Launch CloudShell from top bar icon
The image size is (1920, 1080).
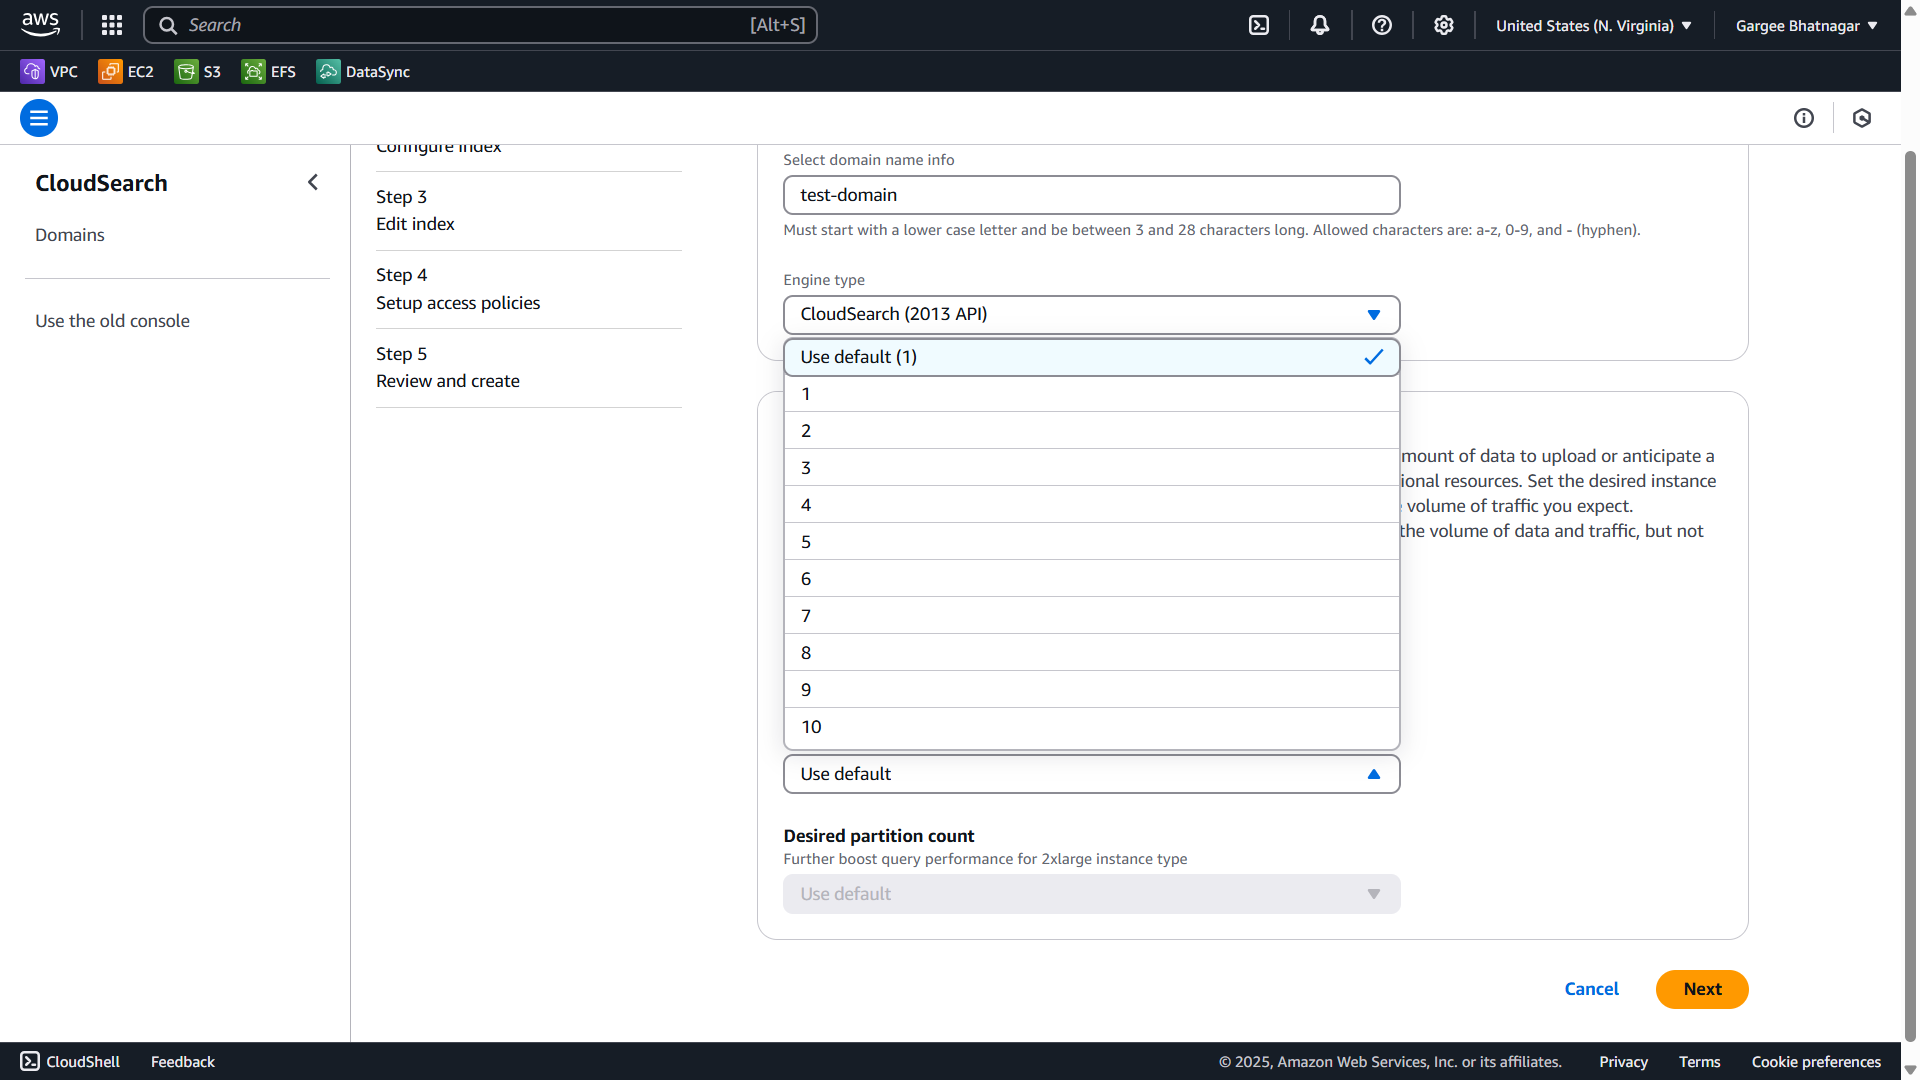coord(1259,25)
